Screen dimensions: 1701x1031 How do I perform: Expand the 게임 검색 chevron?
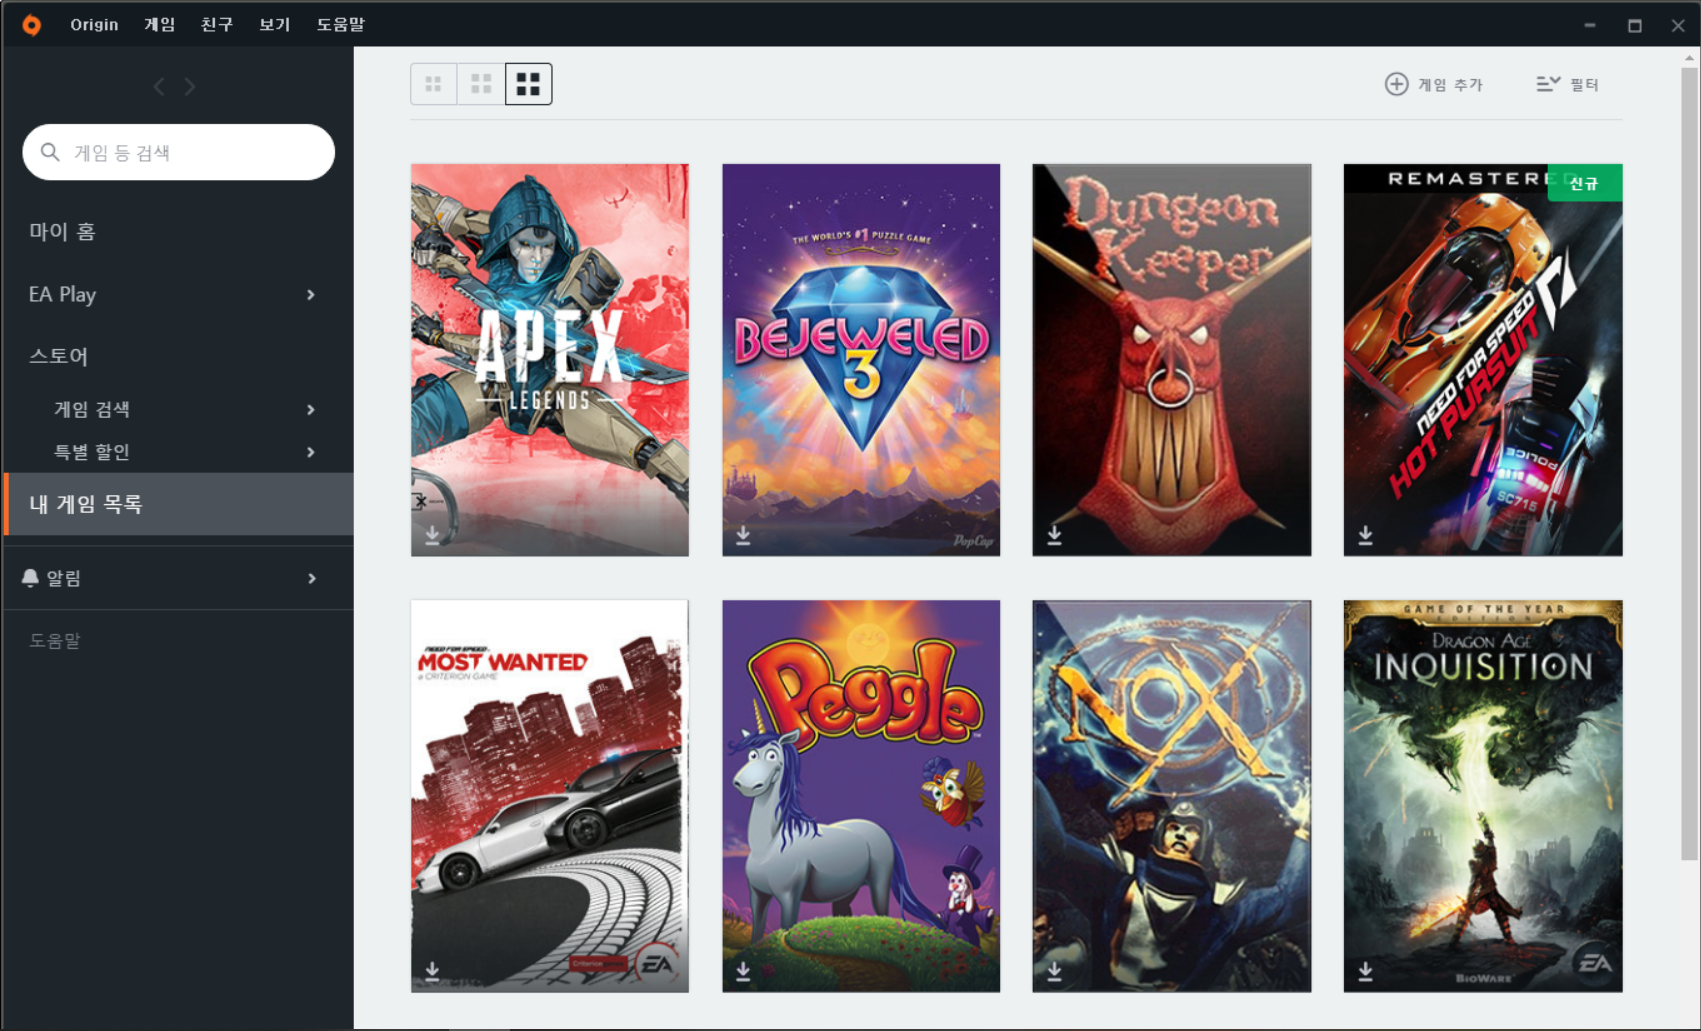(311, 410)
